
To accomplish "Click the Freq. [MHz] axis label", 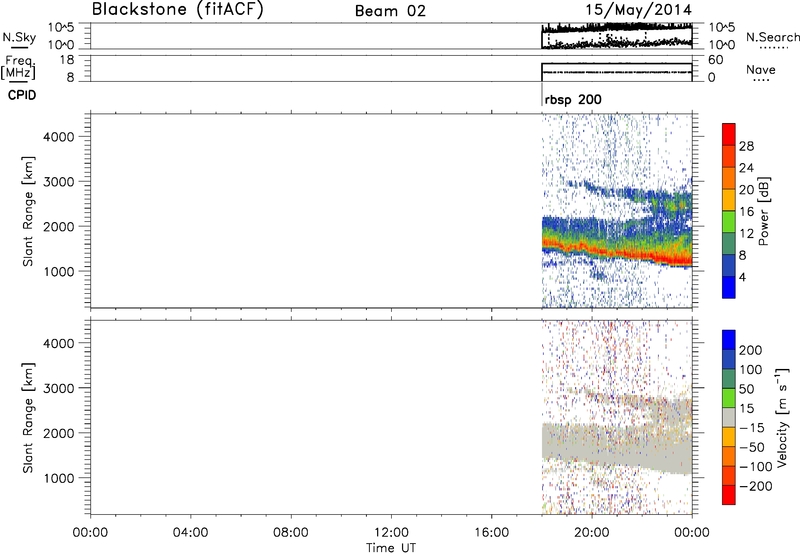I will pos(19,67).
